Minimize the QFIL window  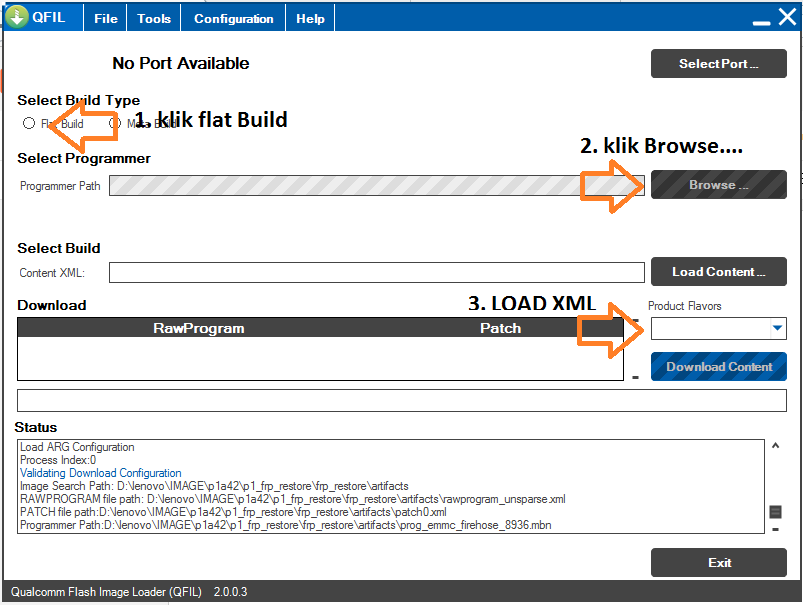click(761, 23)
